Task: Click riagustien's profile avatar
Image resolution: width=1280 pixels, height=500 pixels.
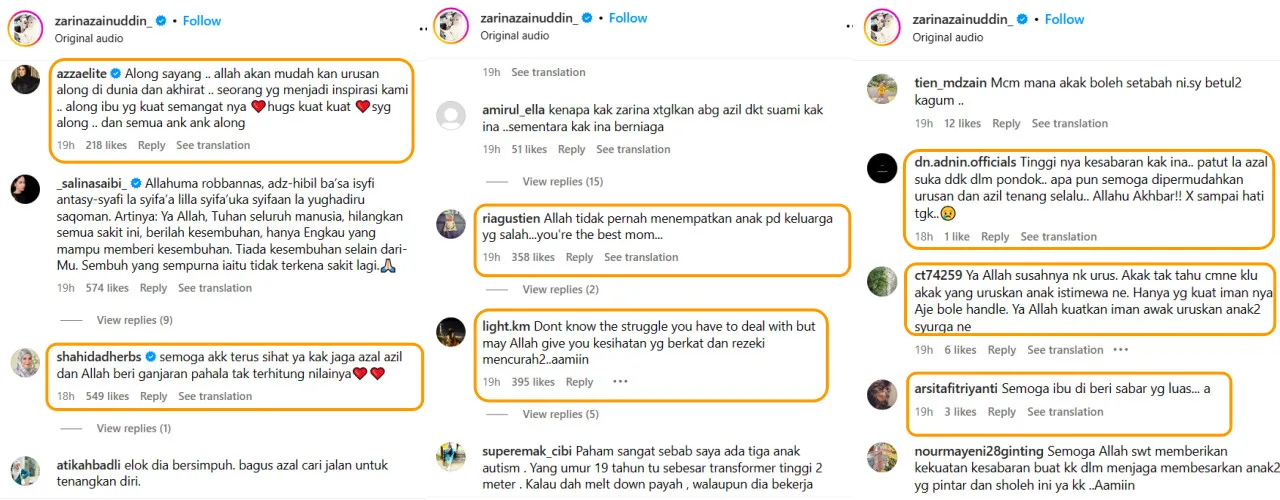Action: pos(451,224)
